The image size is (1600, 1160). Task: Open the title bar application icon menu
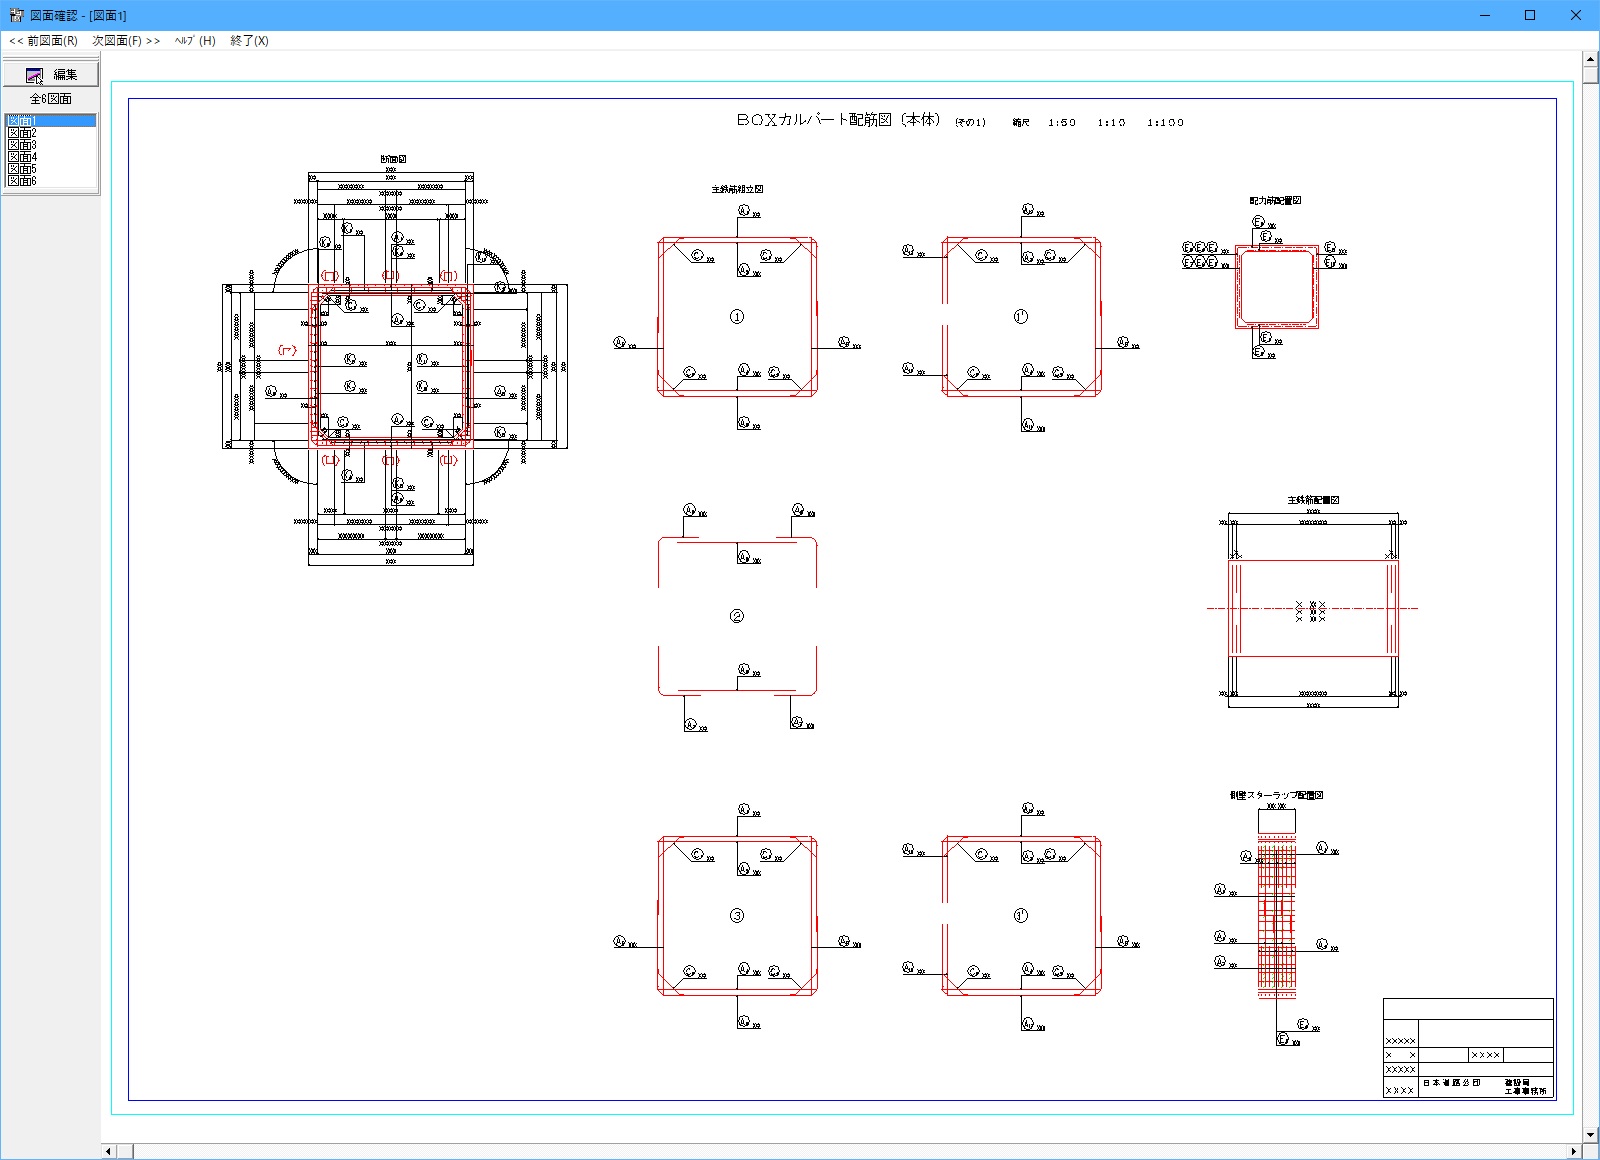[16, 15]
